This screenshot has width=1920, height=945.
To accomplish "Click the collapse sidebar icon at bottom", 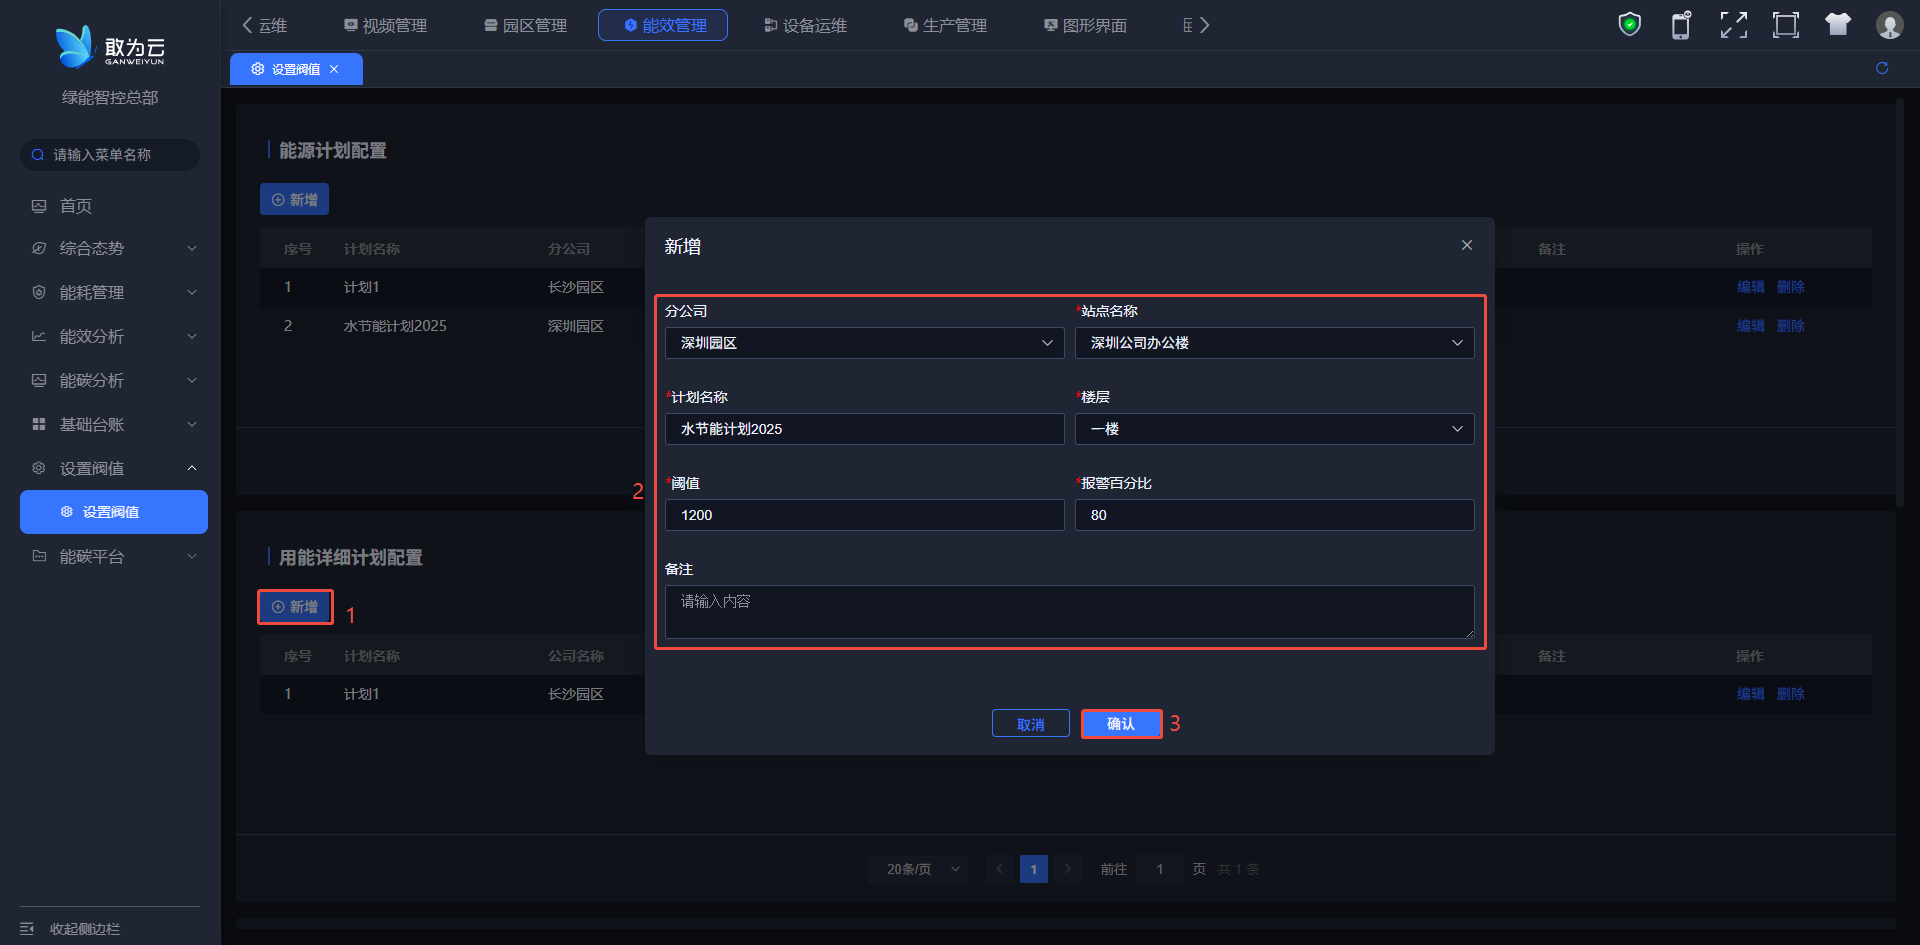I will click(27, 929).
